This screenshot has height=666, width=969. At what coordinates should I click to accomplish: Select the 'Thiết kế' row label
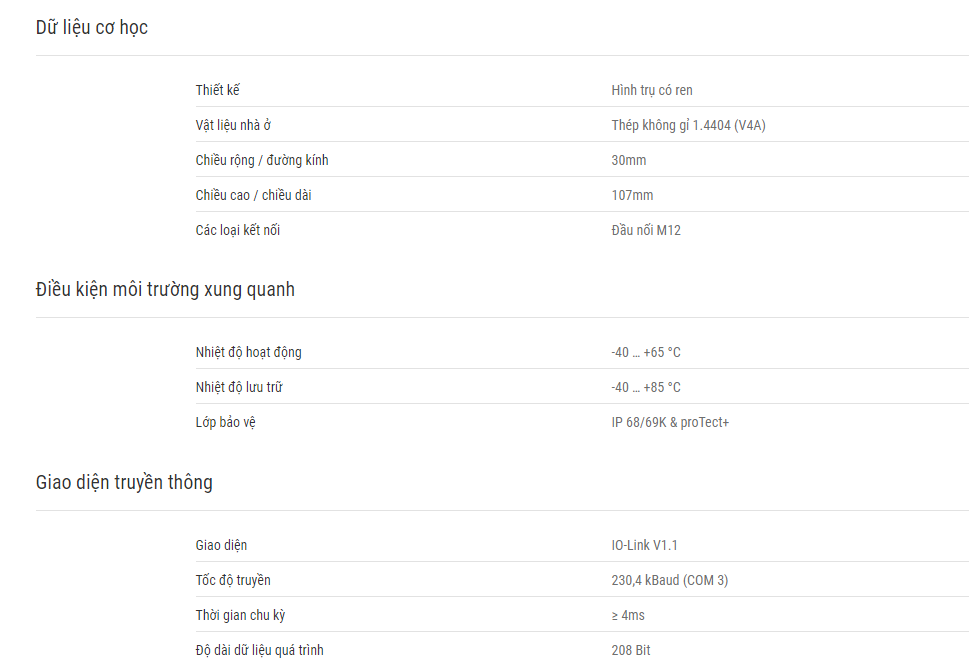[x=218, y=90]
